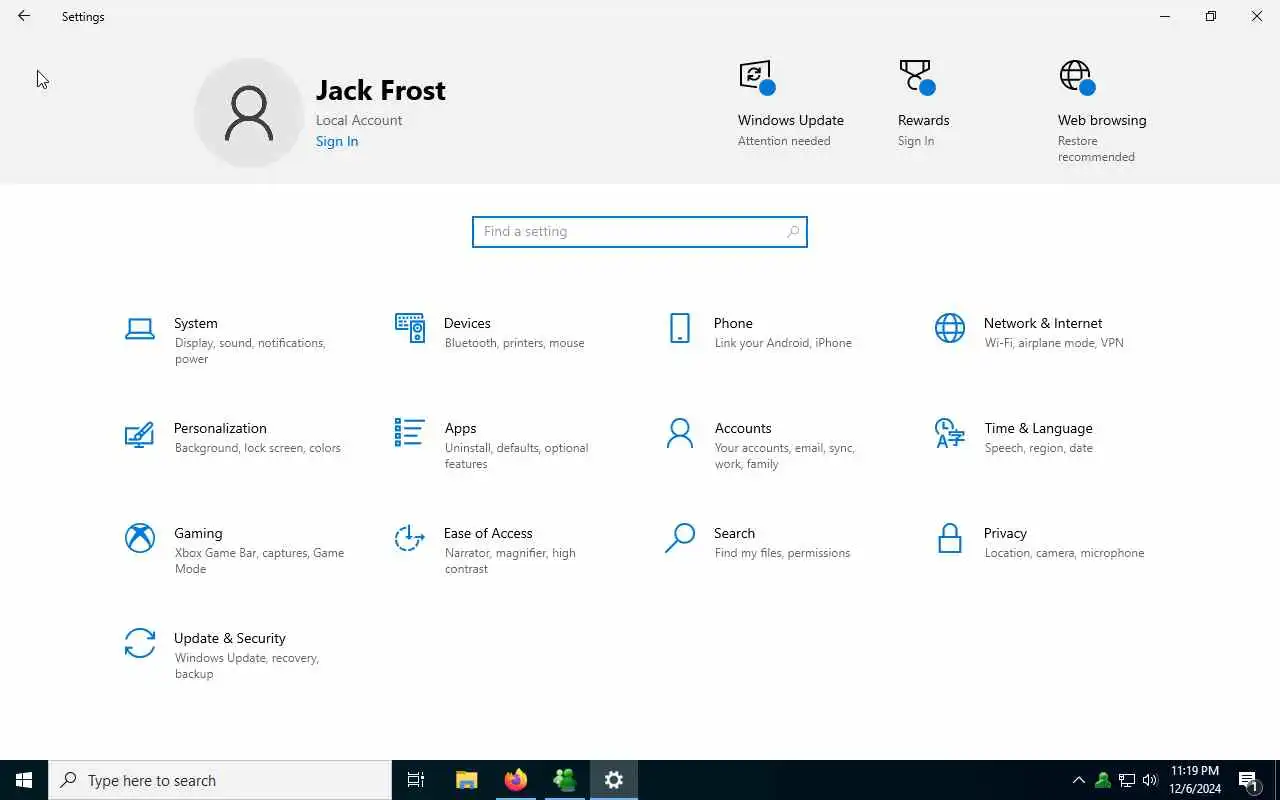Click the Gaming heading text
1280x800 pixels.
[x=198, y=533]
